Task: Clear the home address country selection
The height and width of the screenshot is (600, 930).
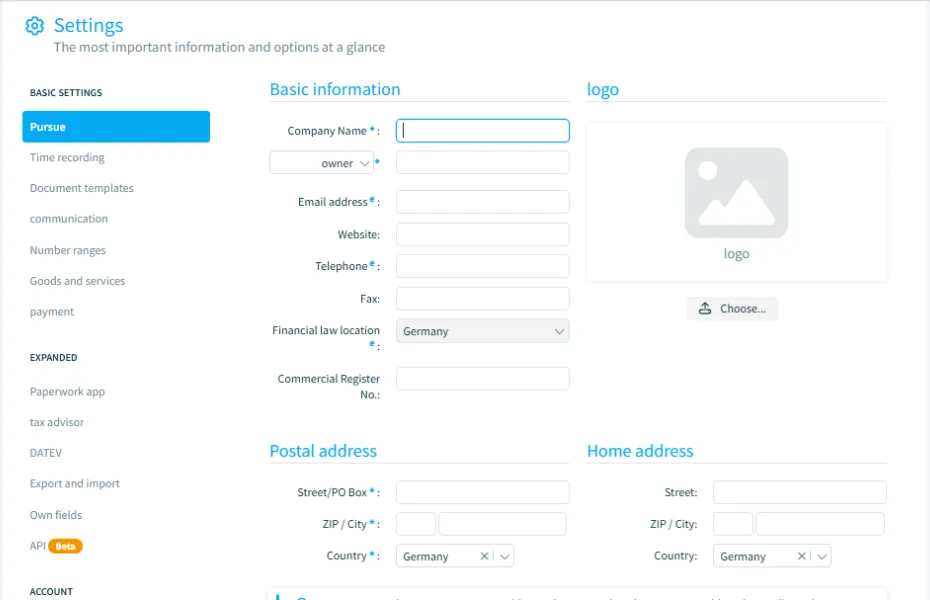Action: tap(801, 556)
